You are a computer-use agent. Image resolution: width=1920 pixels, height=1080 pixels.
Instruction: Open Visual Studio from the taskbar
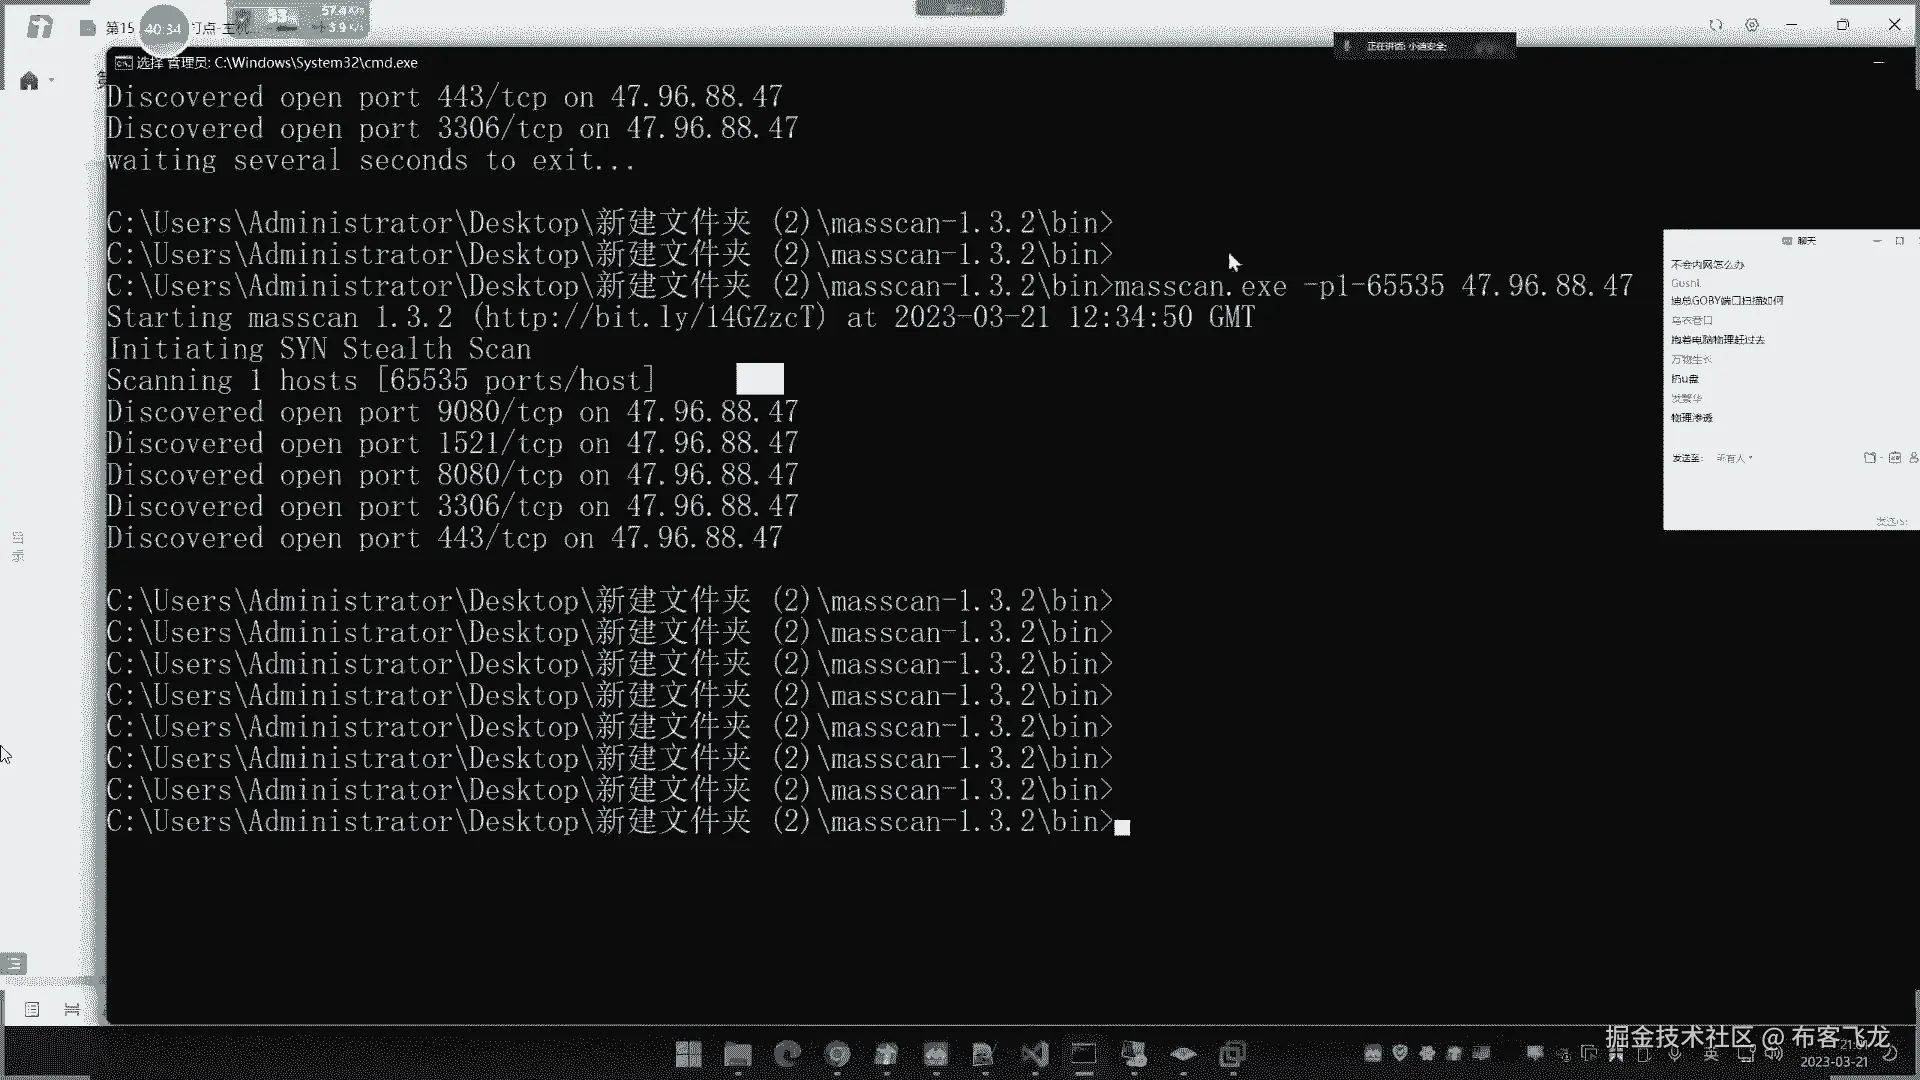pyautogui.click(x=1035, y=1054)
